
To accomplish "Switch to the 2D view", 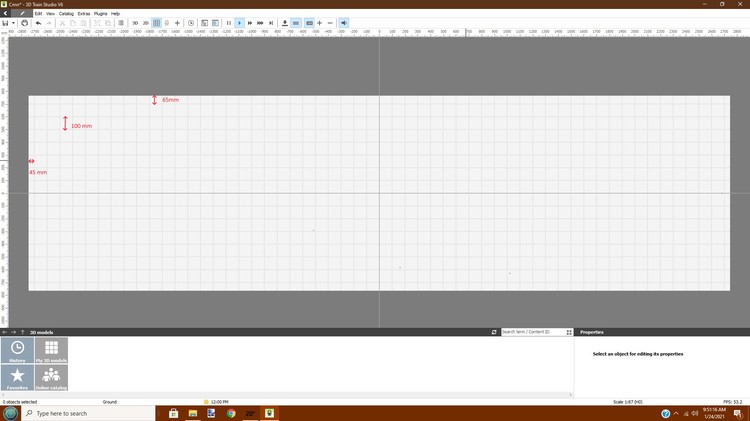I will 145,23.
